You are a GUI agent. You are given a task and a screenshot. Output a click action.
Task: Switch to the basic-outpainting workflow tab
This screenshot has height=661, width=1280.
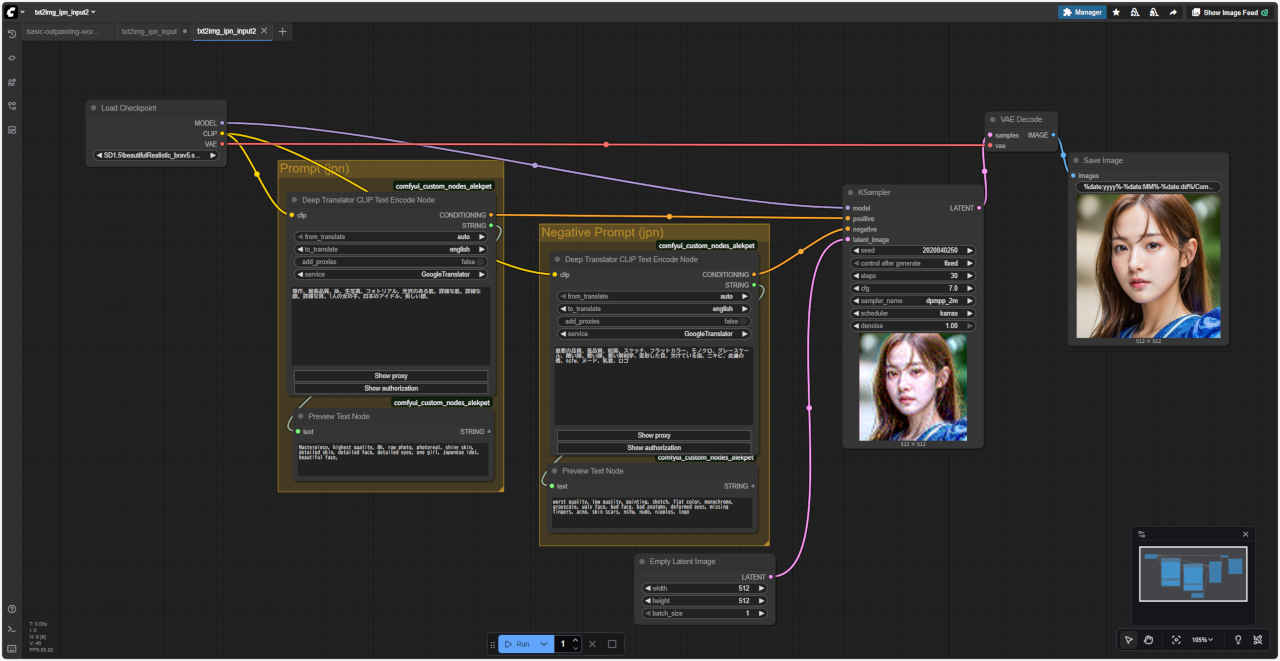click(x=62, y=31)
